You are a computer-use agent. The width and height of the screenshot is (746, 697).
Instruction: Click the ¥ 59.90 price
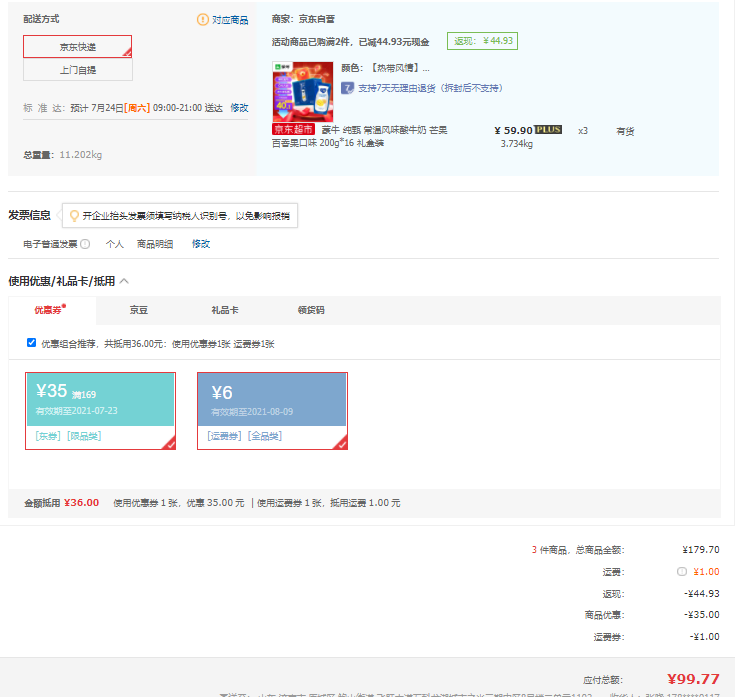click(x=513, y=130)
